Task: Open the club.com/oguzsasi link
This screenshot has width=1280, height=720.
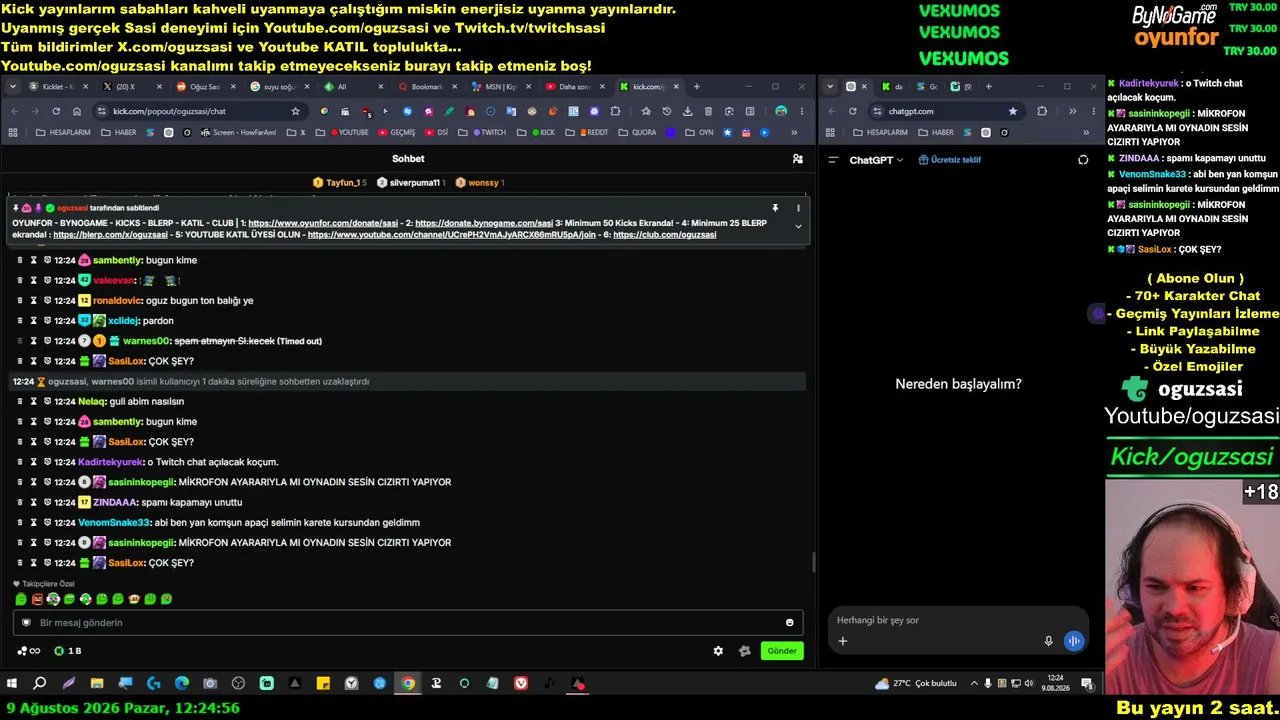Action: (664, 235)
